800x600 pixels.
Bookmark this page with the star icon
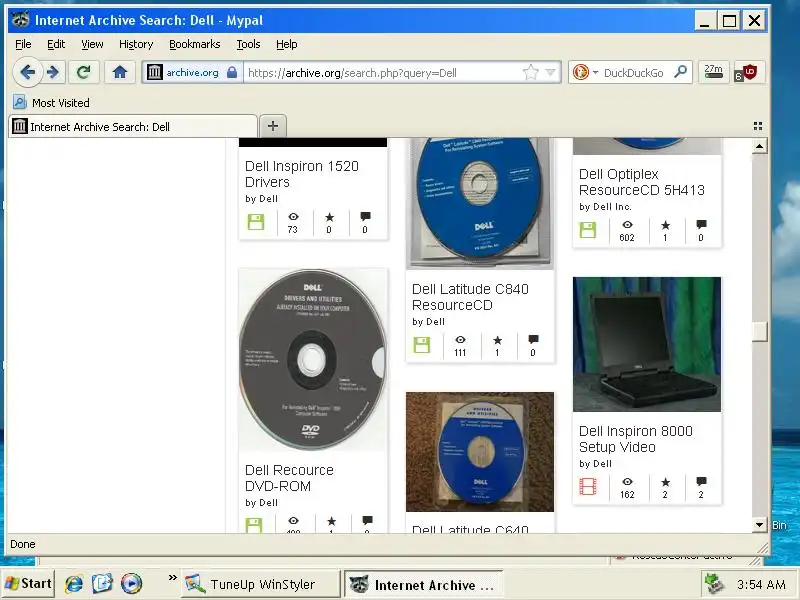click(x=531, y=72)
